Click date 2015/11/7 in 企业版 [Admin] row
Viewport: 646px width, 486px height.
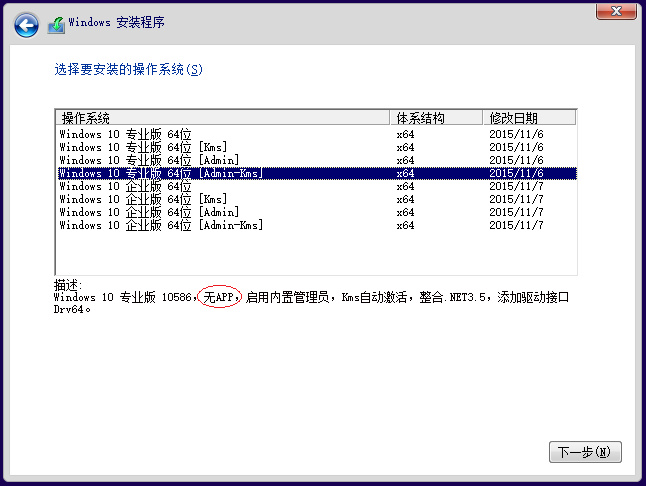pos(516,213)
